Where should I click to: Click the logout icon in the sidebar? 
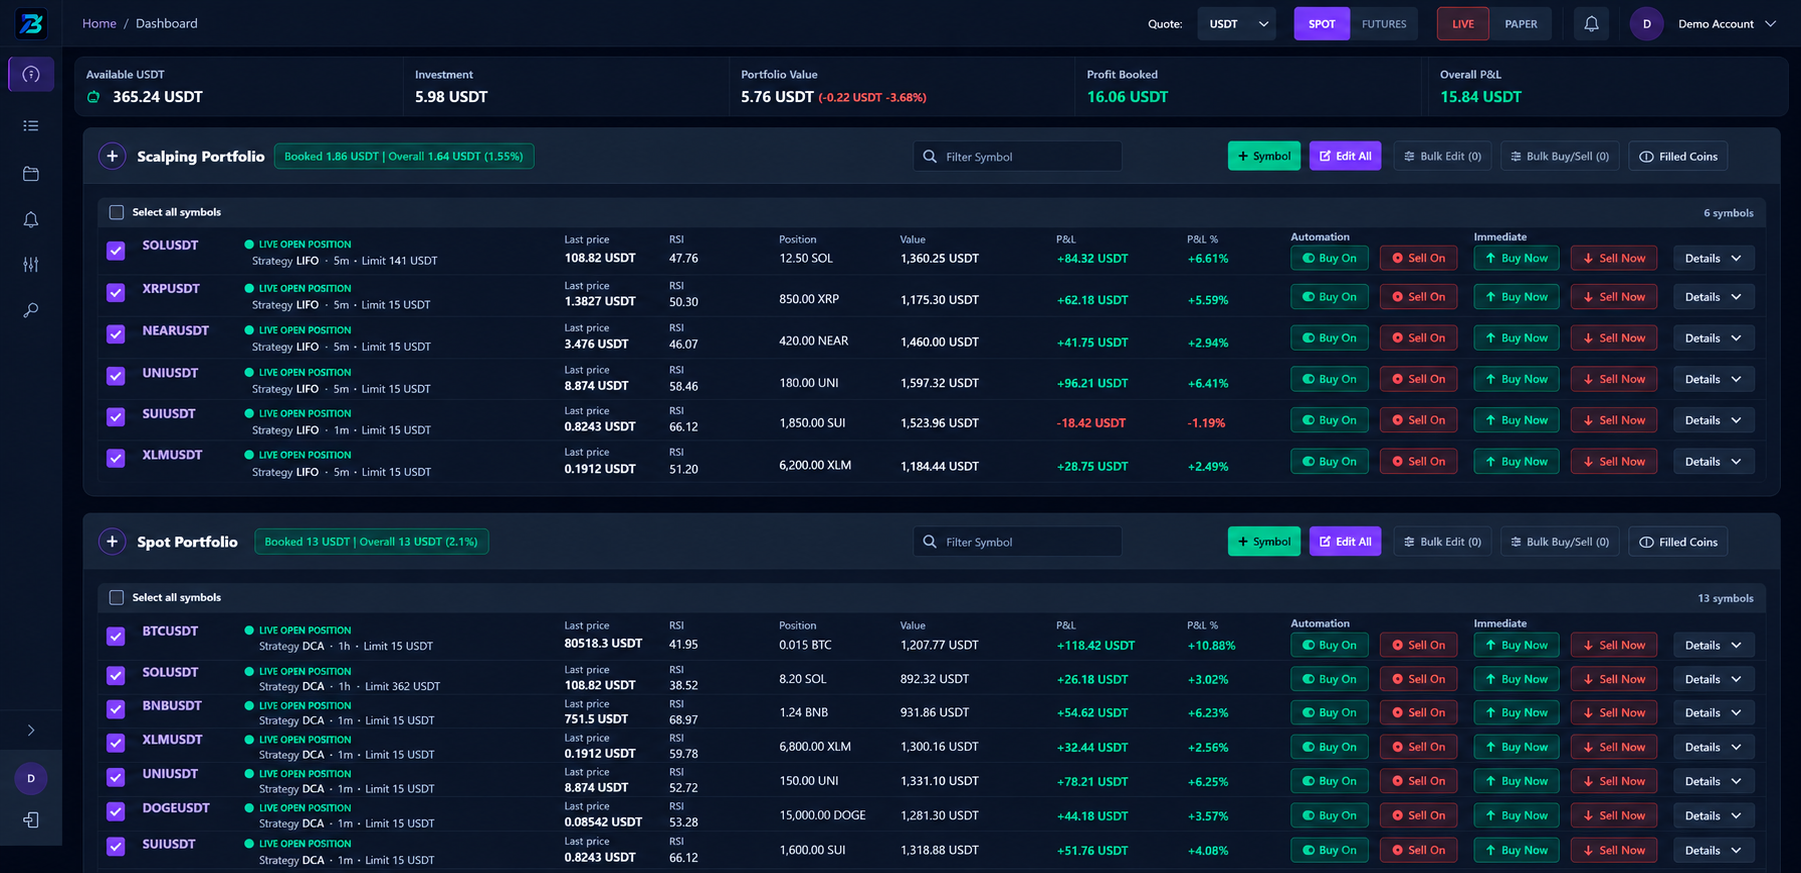pos(31,820)
